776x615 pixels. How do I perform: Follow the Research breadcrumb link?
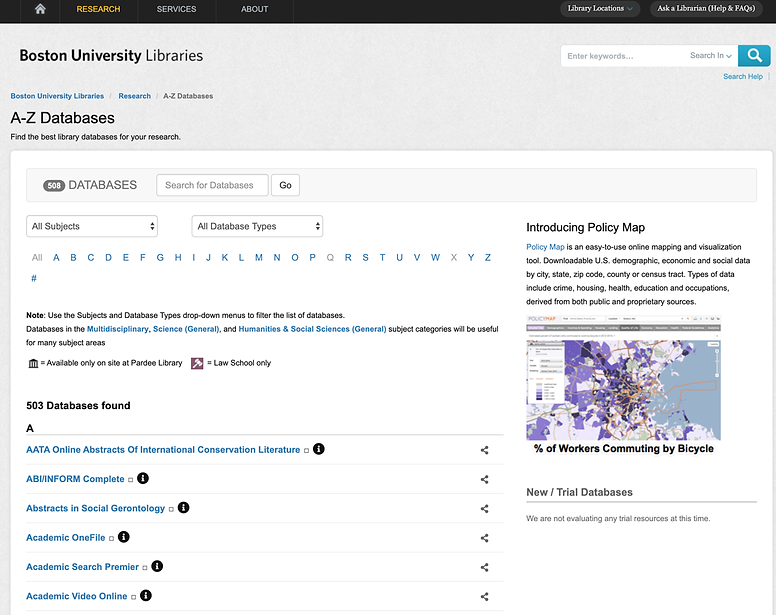coord(135,96)
